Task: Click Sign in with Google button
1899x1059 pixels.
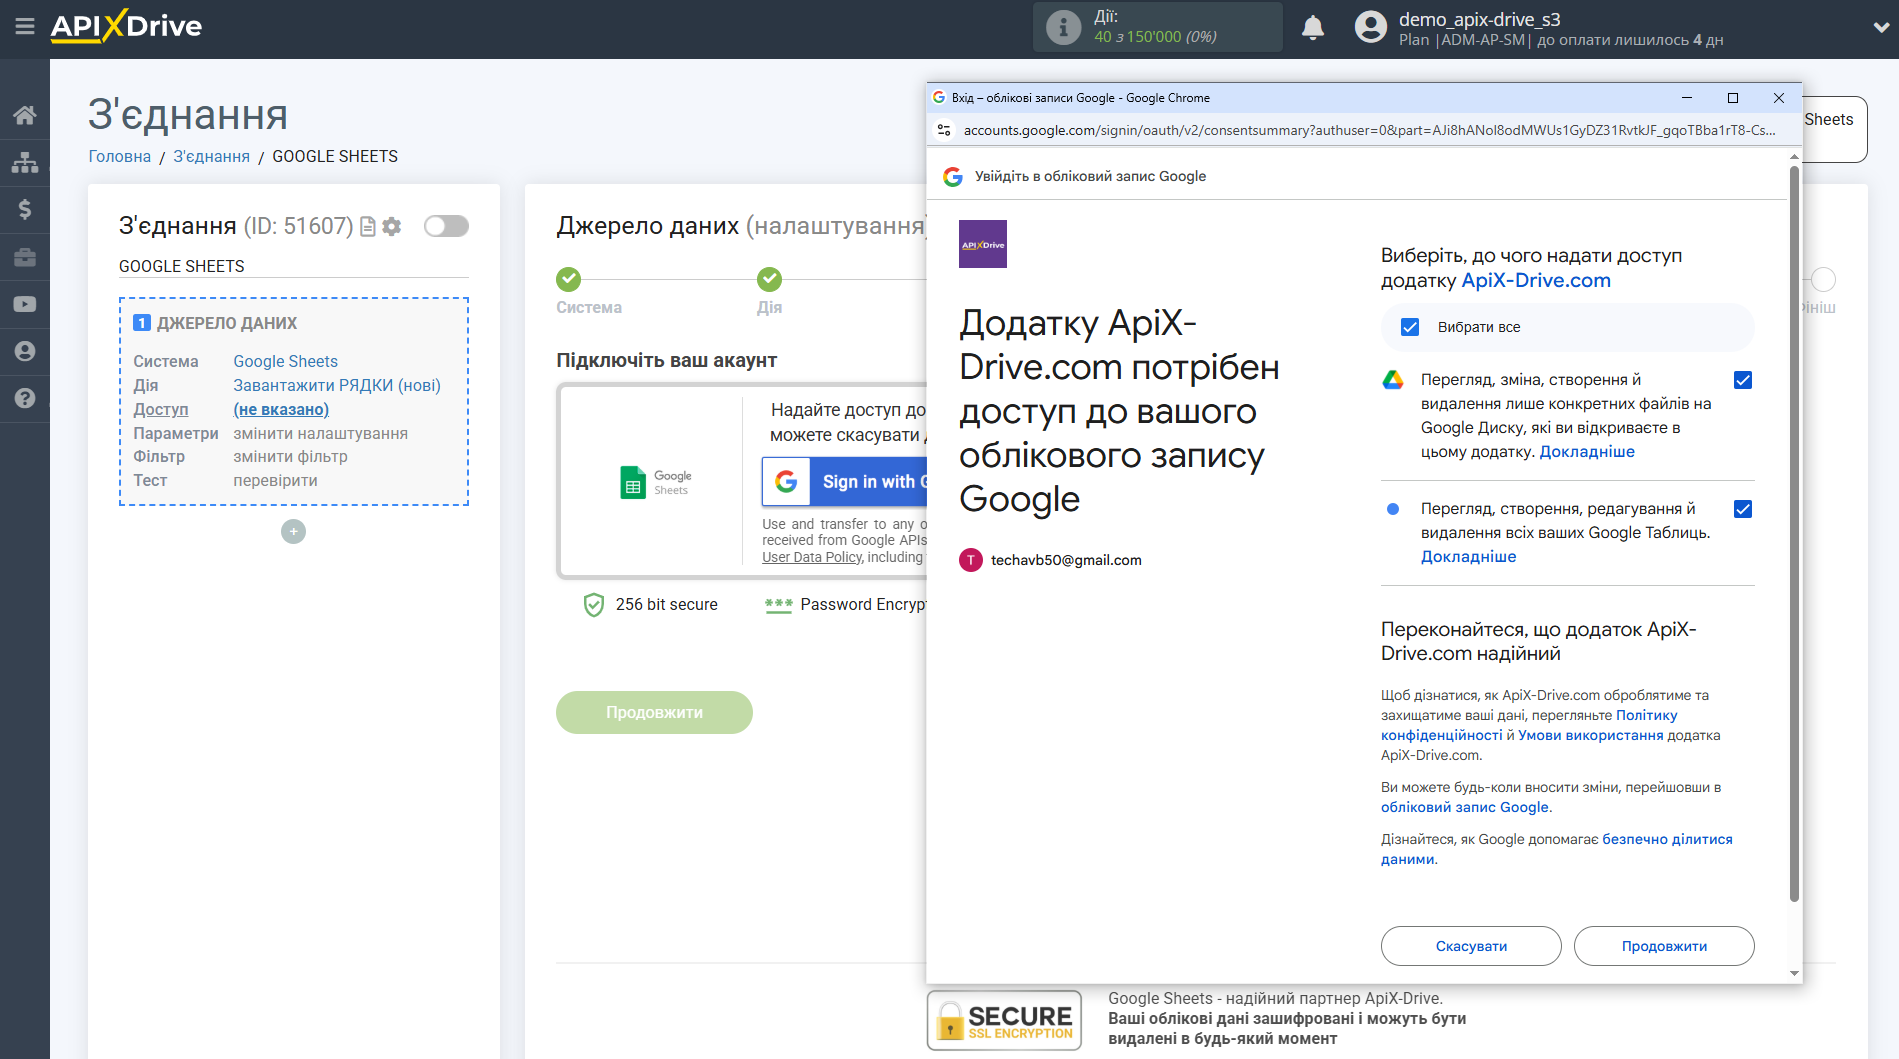Action: [845, 482]
